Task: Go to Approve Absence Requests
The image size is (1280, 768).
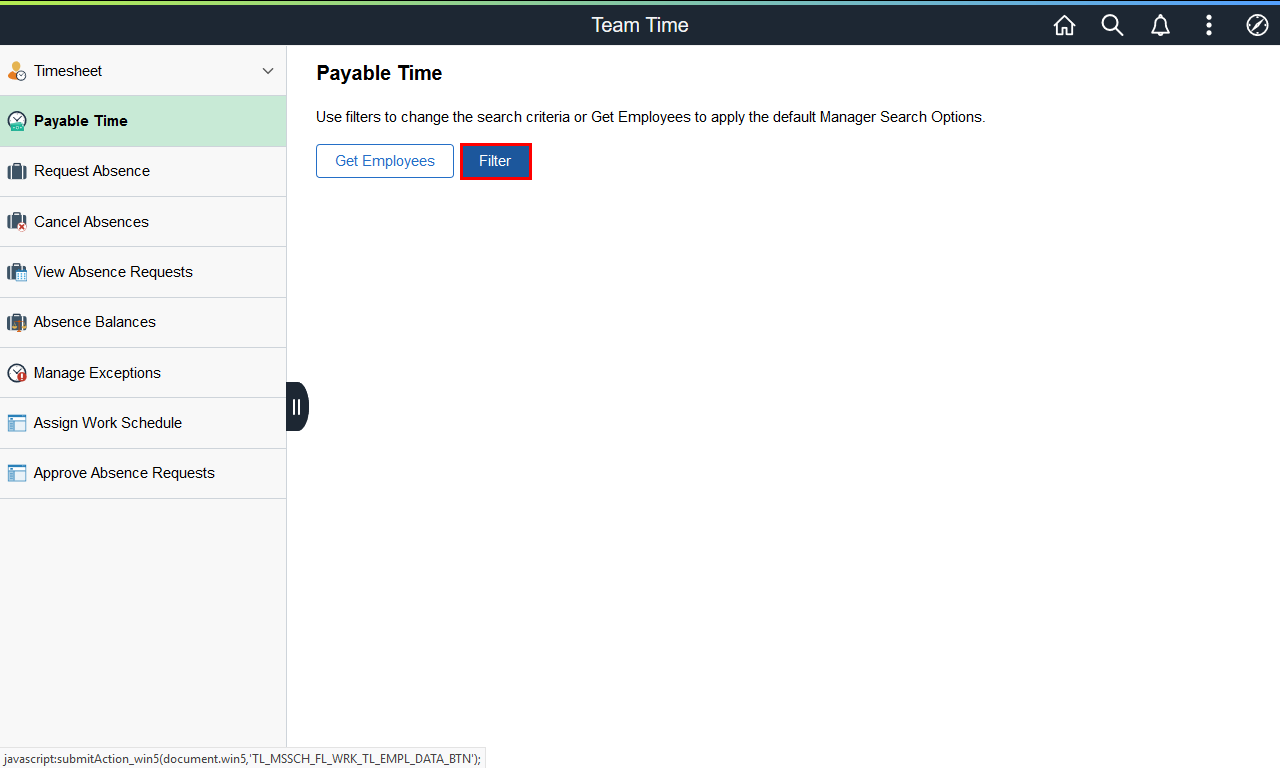Action: pos(124,473)
